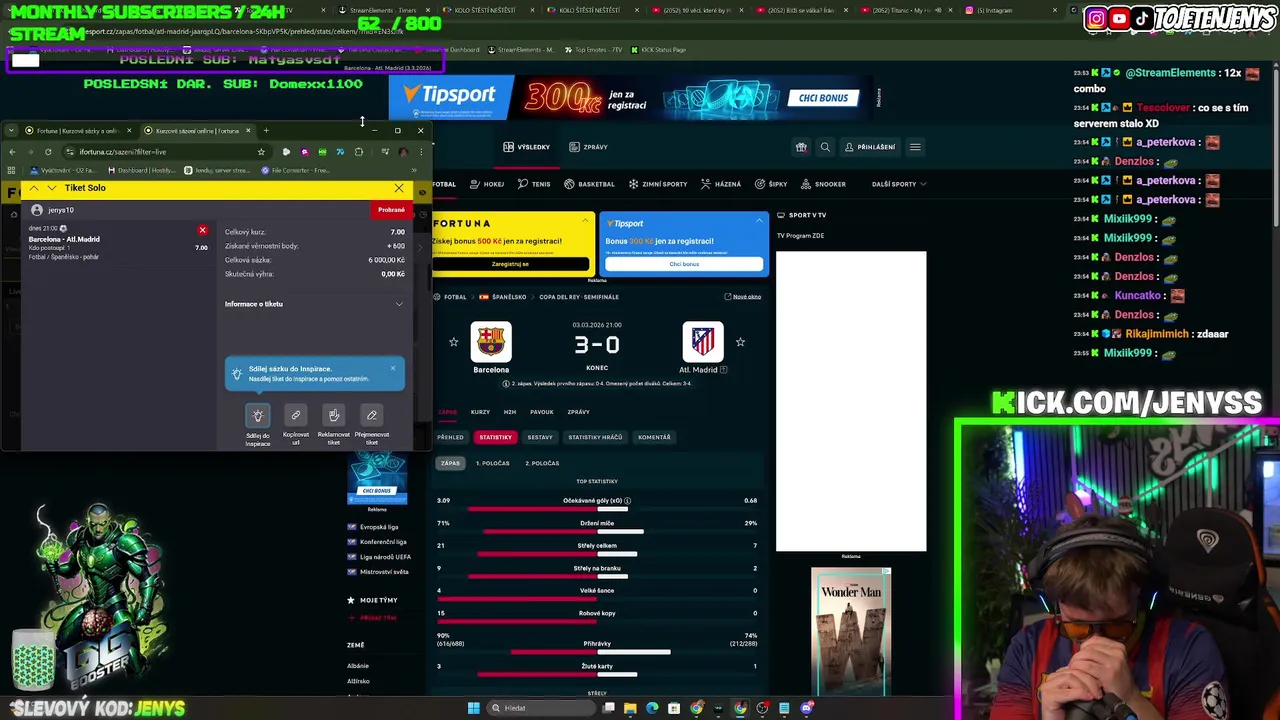Select the STATISTIKY HRÁČŮ sub-tab
This screenshot has height=720, width=1280.
595,437
